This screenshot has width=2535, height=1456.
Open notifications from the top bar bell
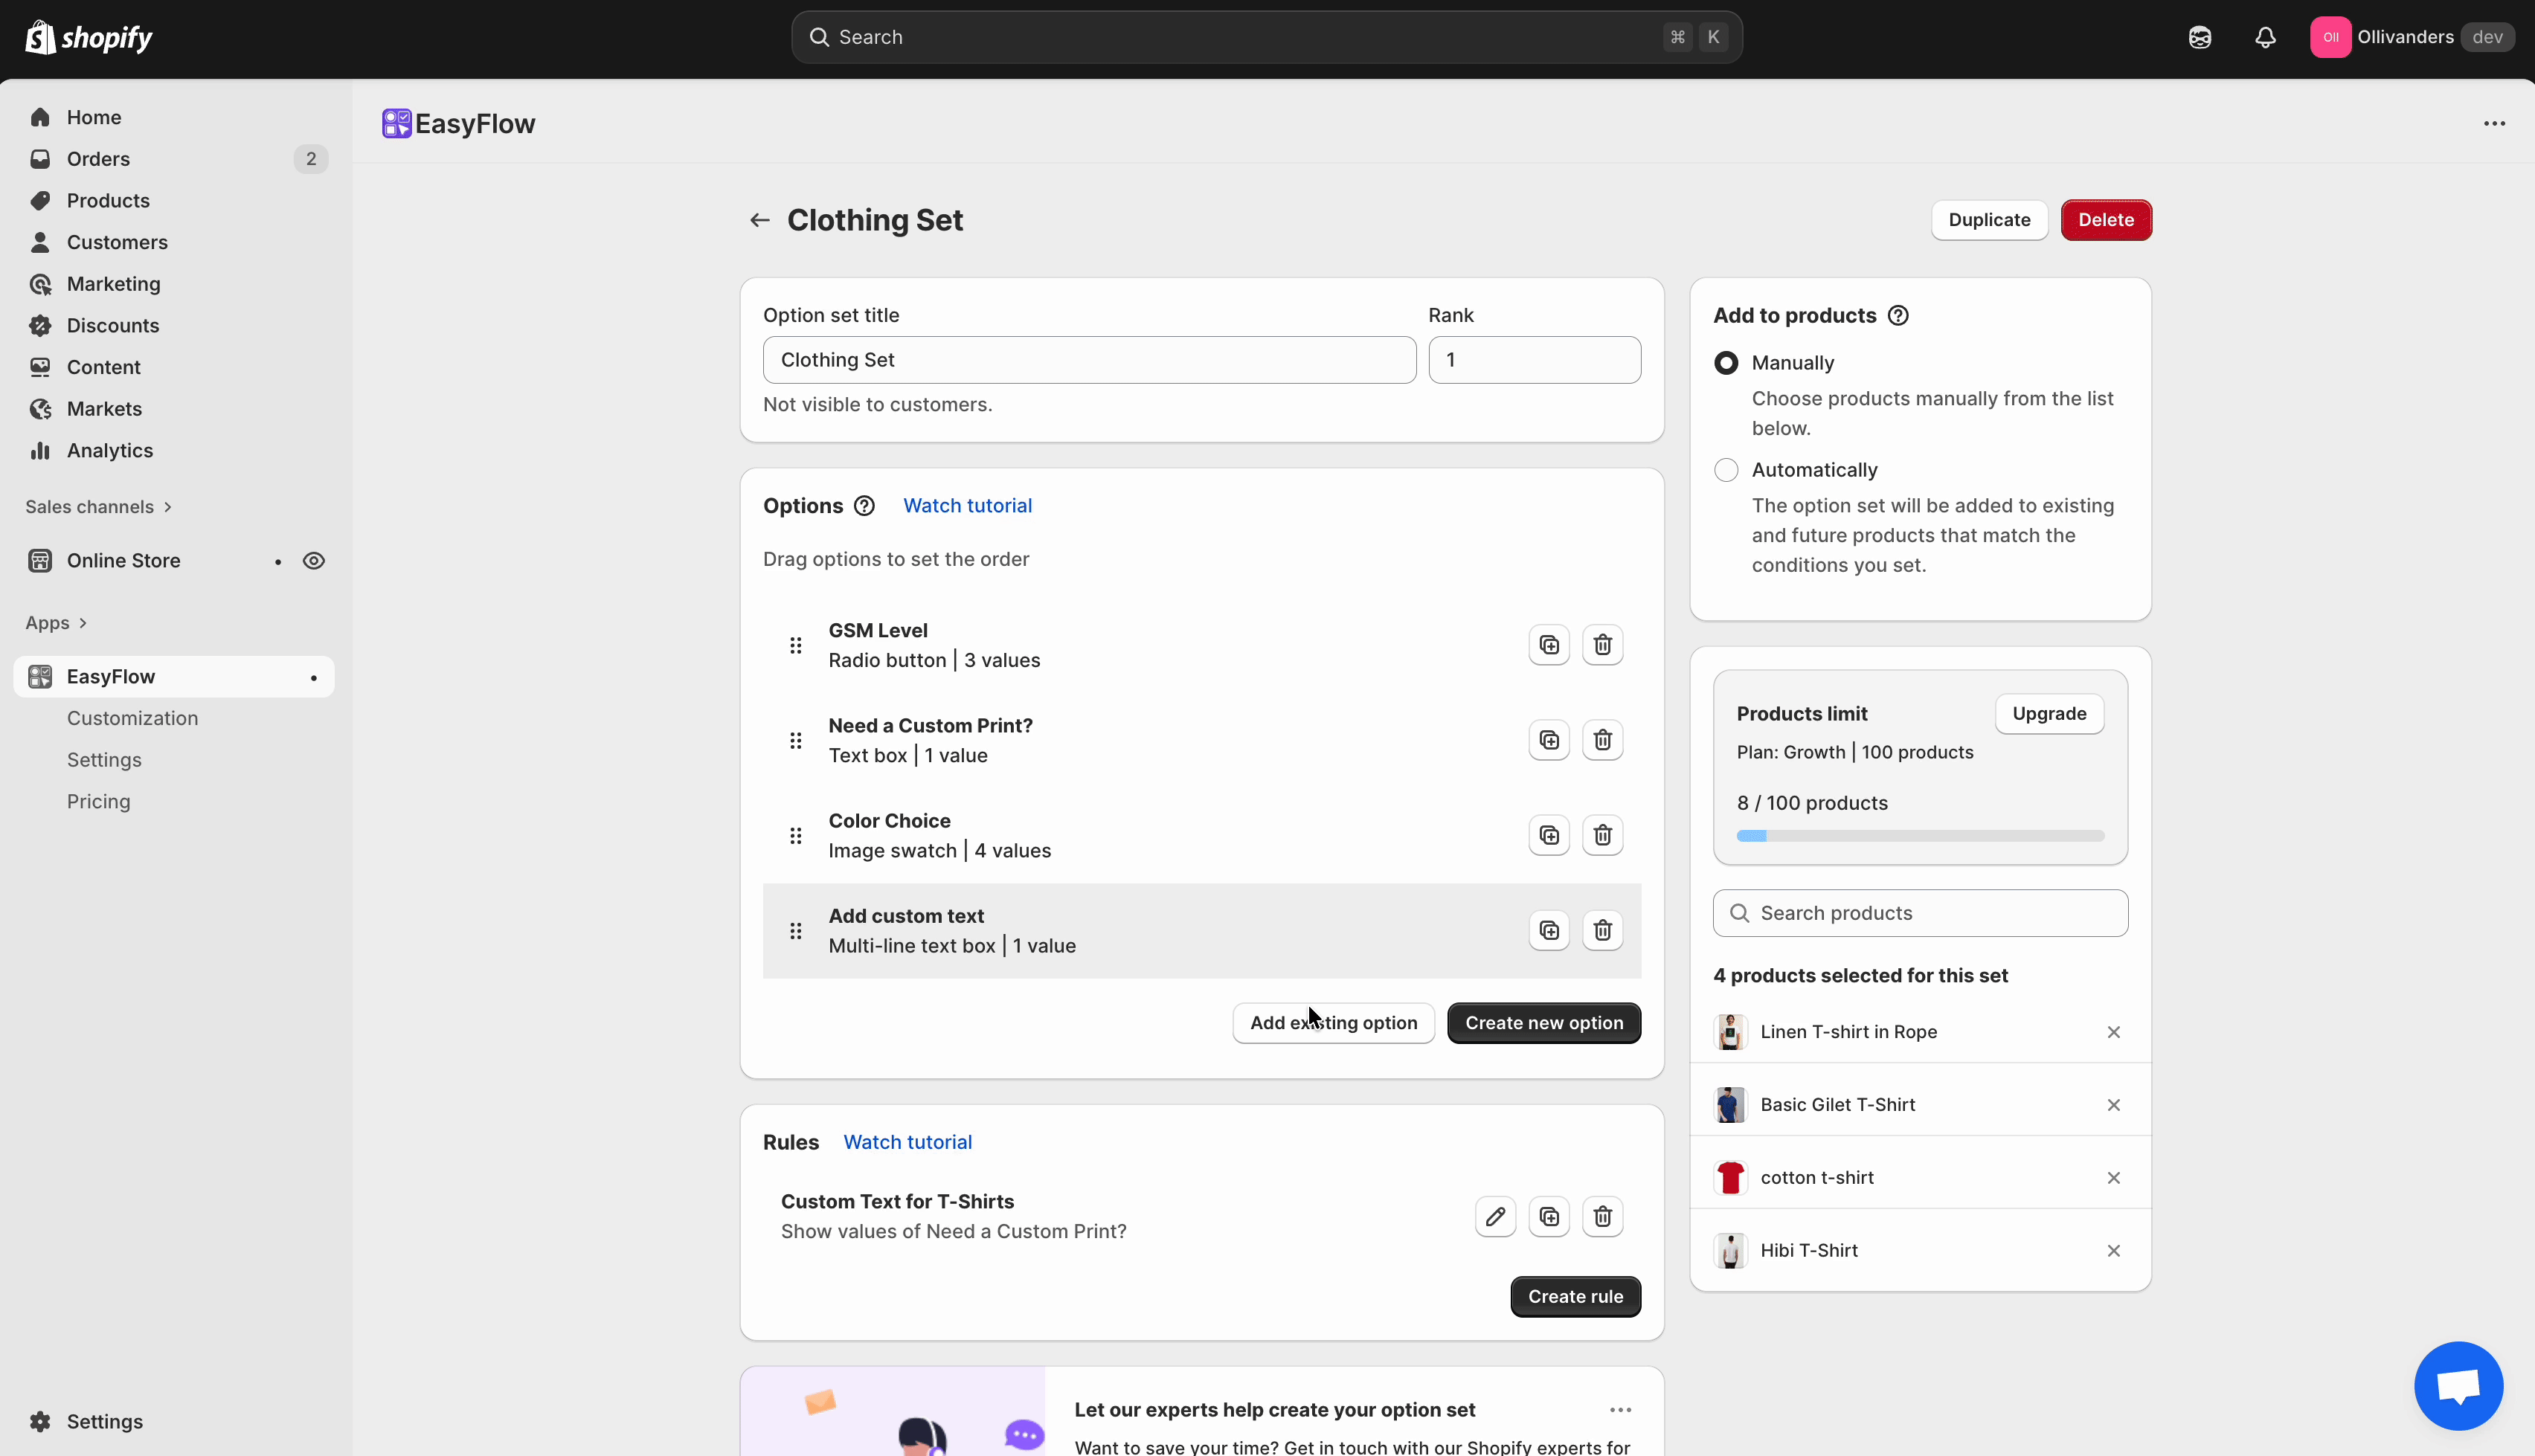click(x=2264, y=37)
